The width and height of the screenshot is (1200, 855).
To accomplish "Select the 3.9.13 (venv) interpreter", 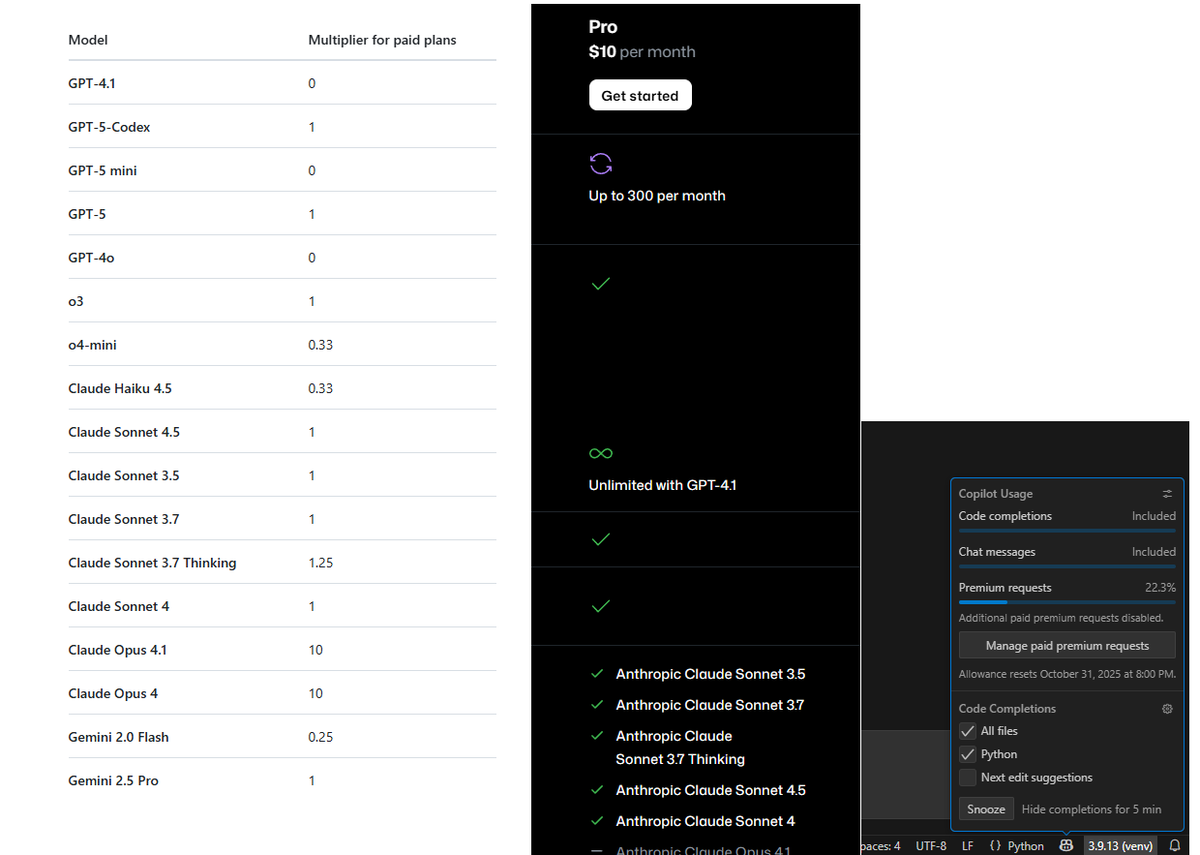I will 1122,846.
